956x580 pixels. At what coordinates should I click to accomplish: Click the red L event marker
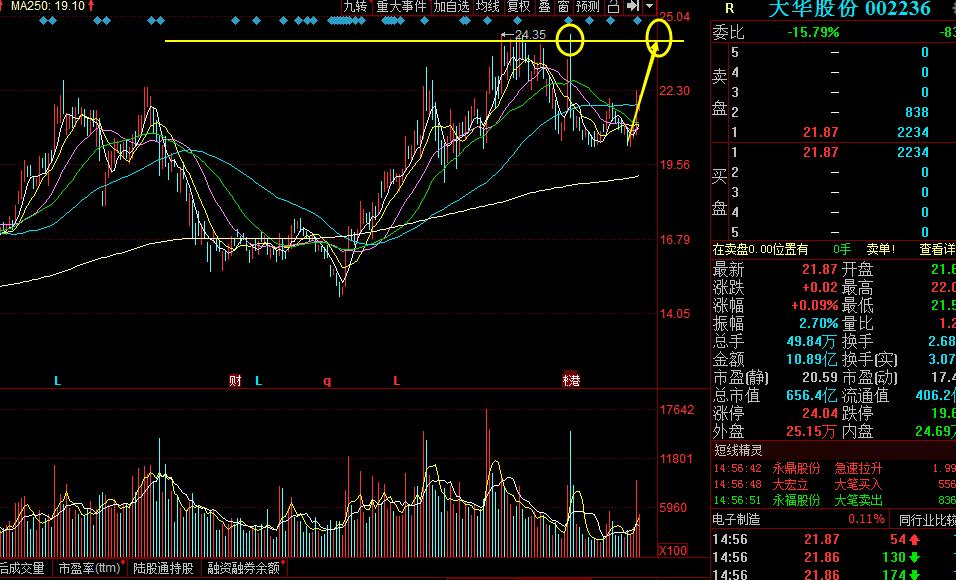pos(396,381)
